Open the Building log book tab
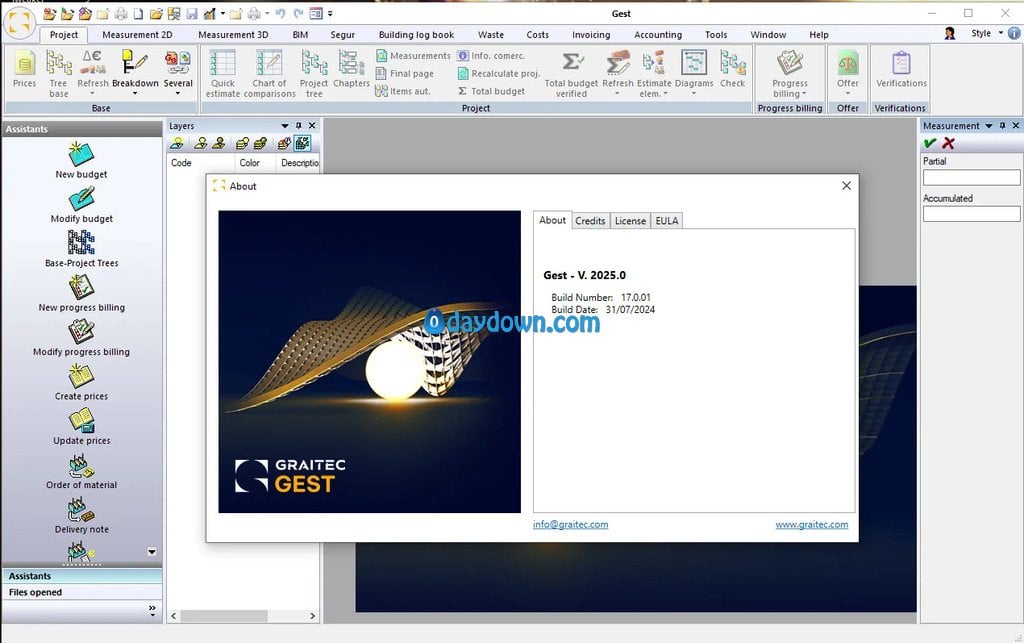Viewport: 1024px width, 643px height. (x=416, y=35)
